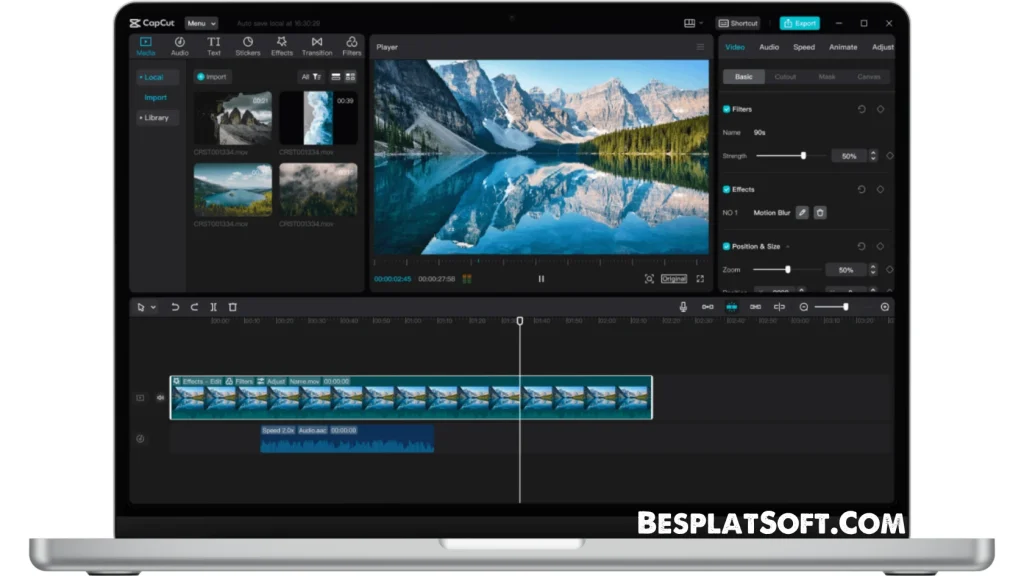Screen dimensions: 1024x576
Task: Open the CapCut Menu dropdown
Action: tap(201, 23)
